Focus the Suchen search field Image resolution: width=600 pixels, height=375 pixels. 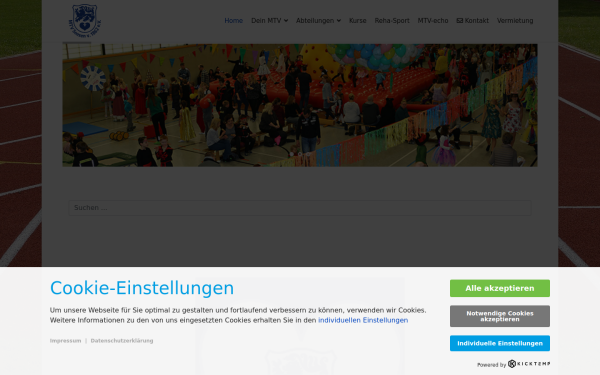click(300, 208)
